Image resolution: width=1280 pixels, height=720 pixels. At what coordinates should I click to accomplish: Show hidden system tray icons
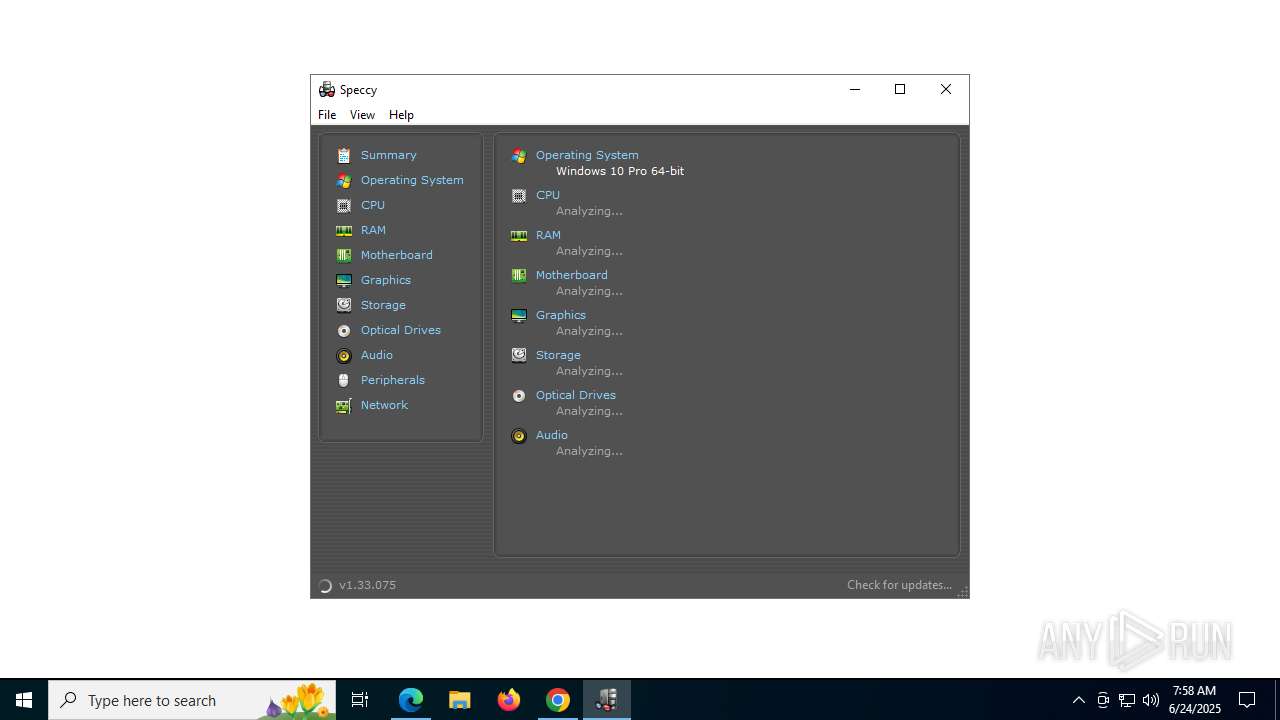click(x=1079, y=700)
